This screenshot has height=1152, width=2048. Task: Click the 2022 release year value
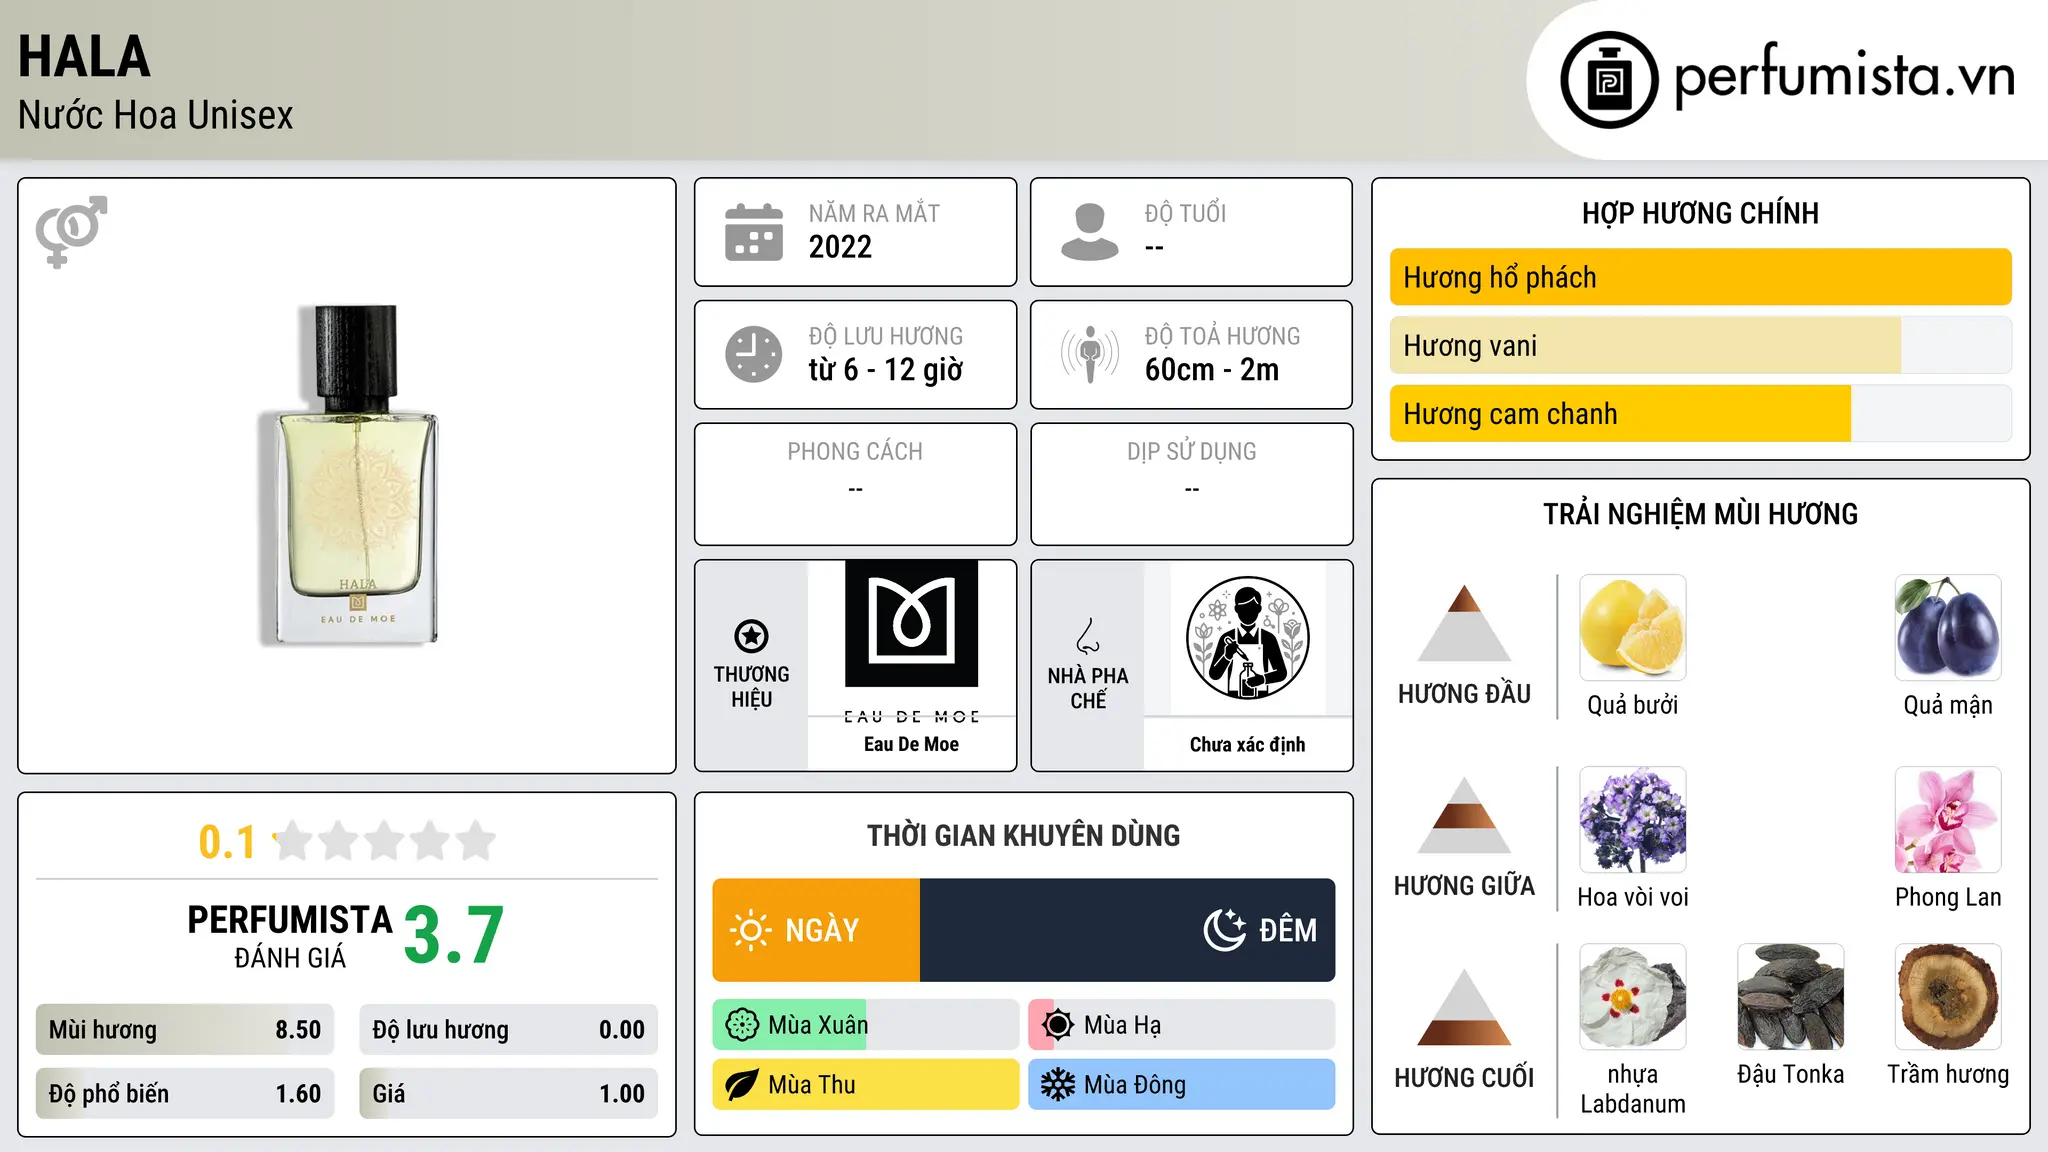[840, 247]
